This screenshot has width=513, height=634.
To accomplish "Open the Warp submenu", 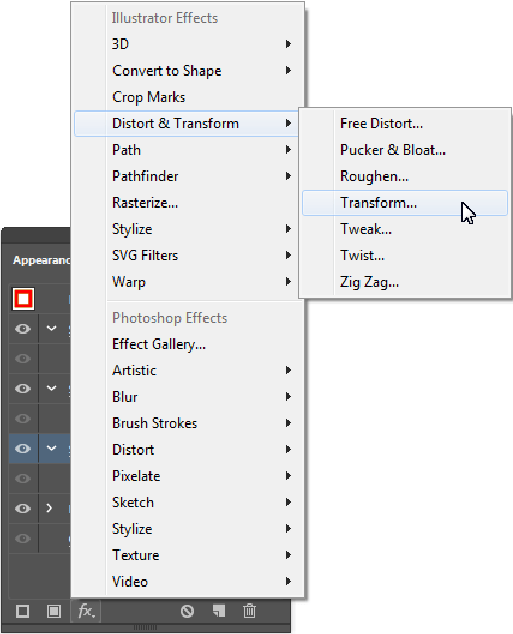I will click(187, 282).
